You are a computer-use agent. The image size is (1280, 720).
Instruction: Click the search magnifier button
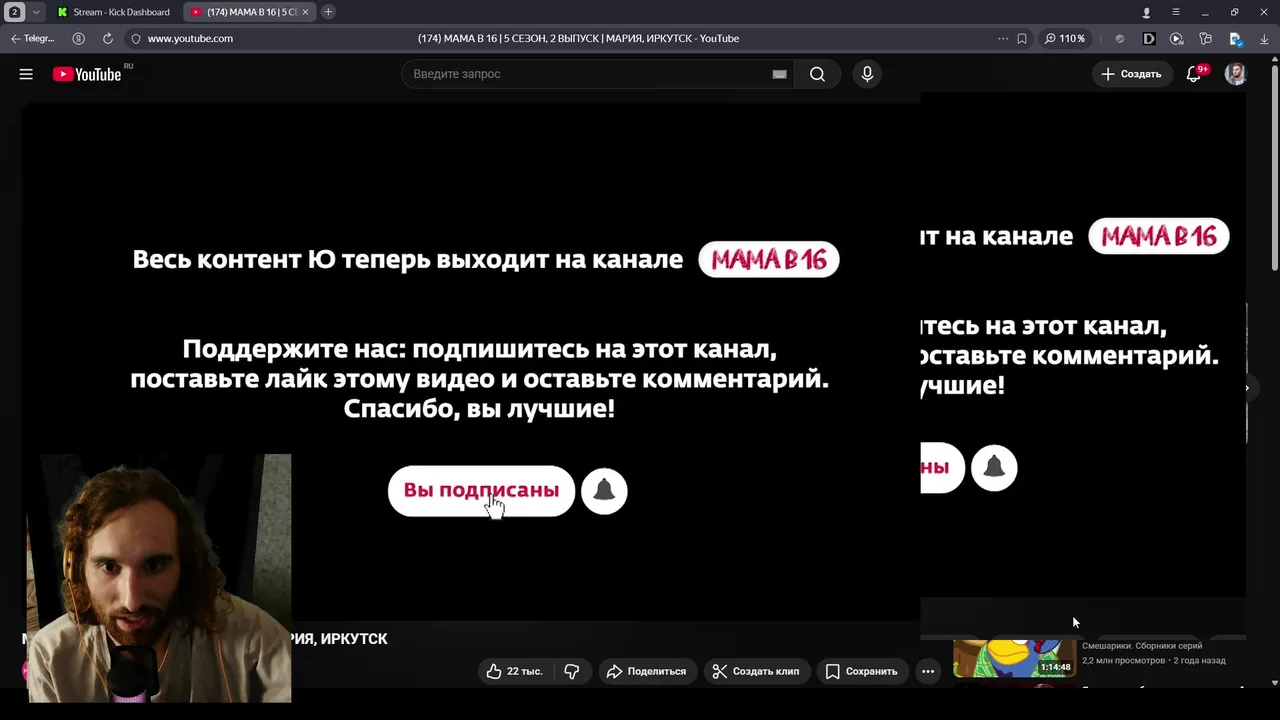coord(818,74)
